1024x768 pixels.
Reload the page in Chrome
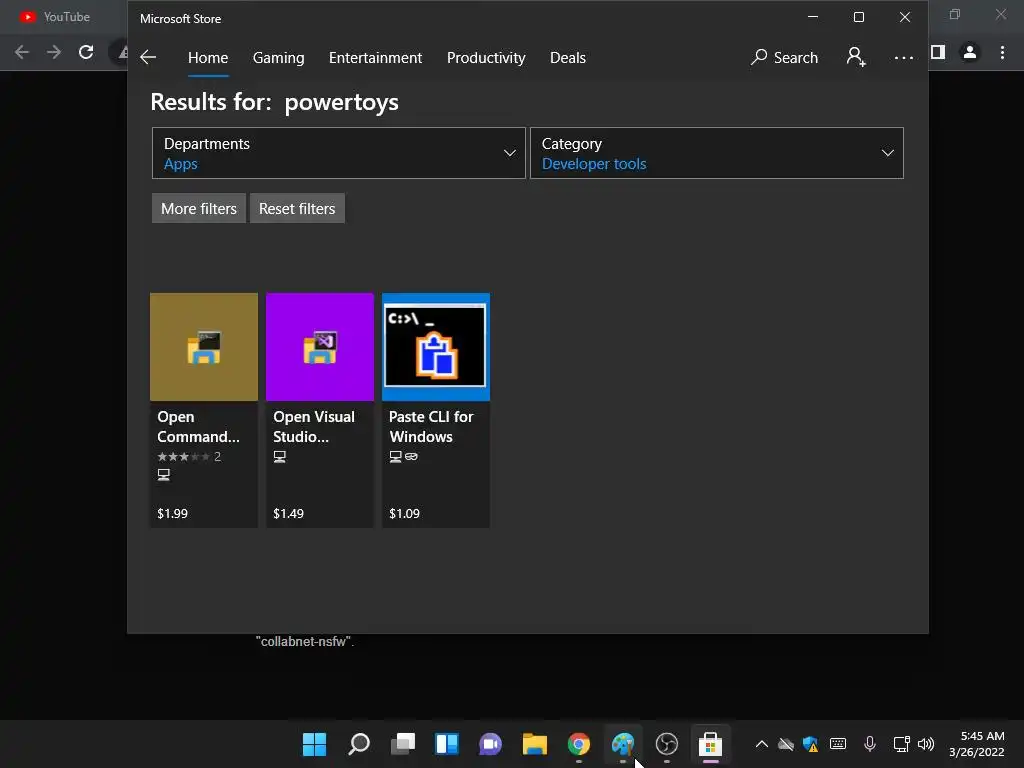point(86,52)
